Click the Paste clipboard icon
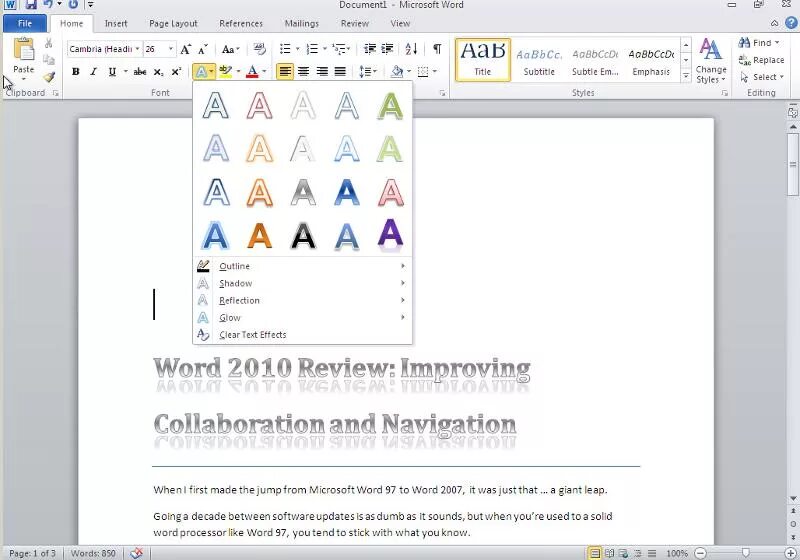This screenshot has height=560, width=800. (x=23, y=50)
